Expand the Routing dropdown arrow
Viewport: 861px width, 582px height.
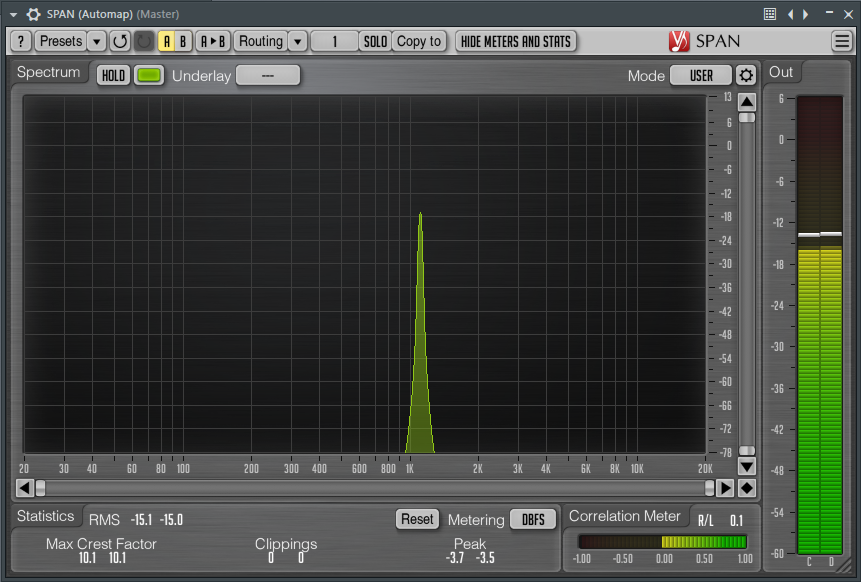298,41
